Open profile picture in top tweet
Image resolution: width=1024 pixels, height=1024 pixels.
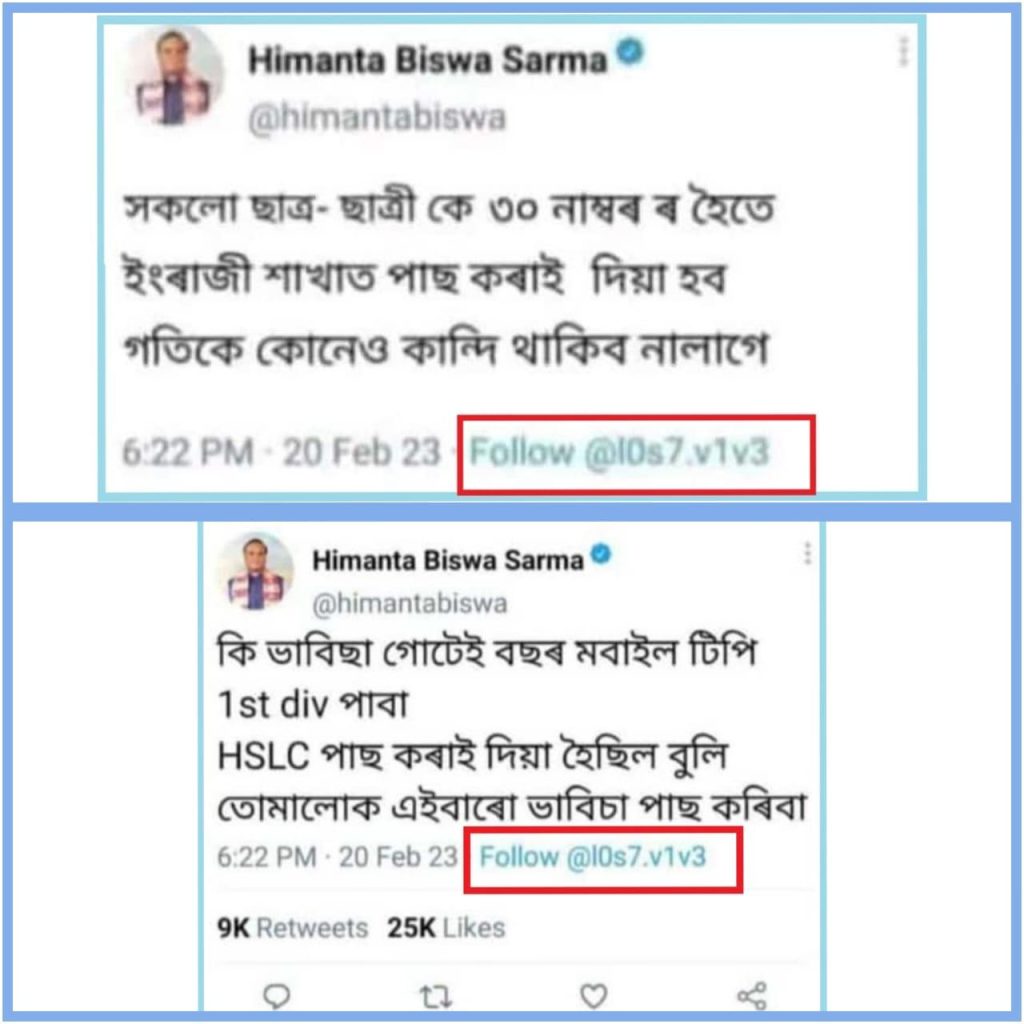click(x=173, y=77)
